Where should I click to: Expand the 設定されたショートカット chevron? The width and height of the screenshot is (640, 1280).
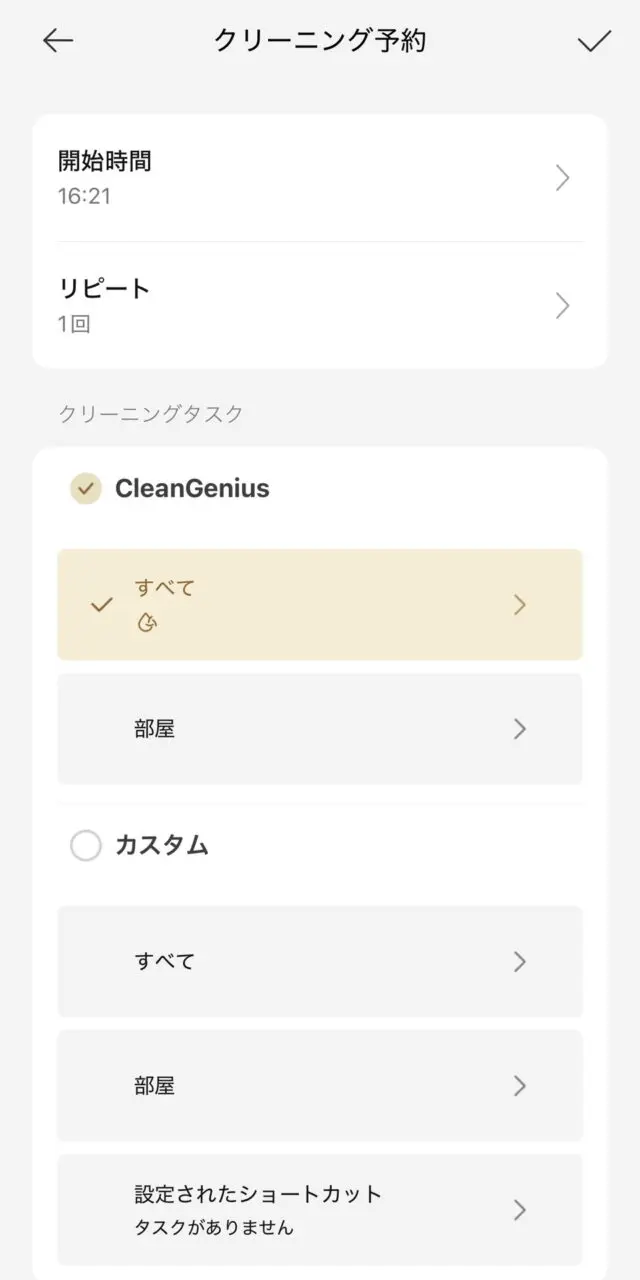[x=519, y=1210]
